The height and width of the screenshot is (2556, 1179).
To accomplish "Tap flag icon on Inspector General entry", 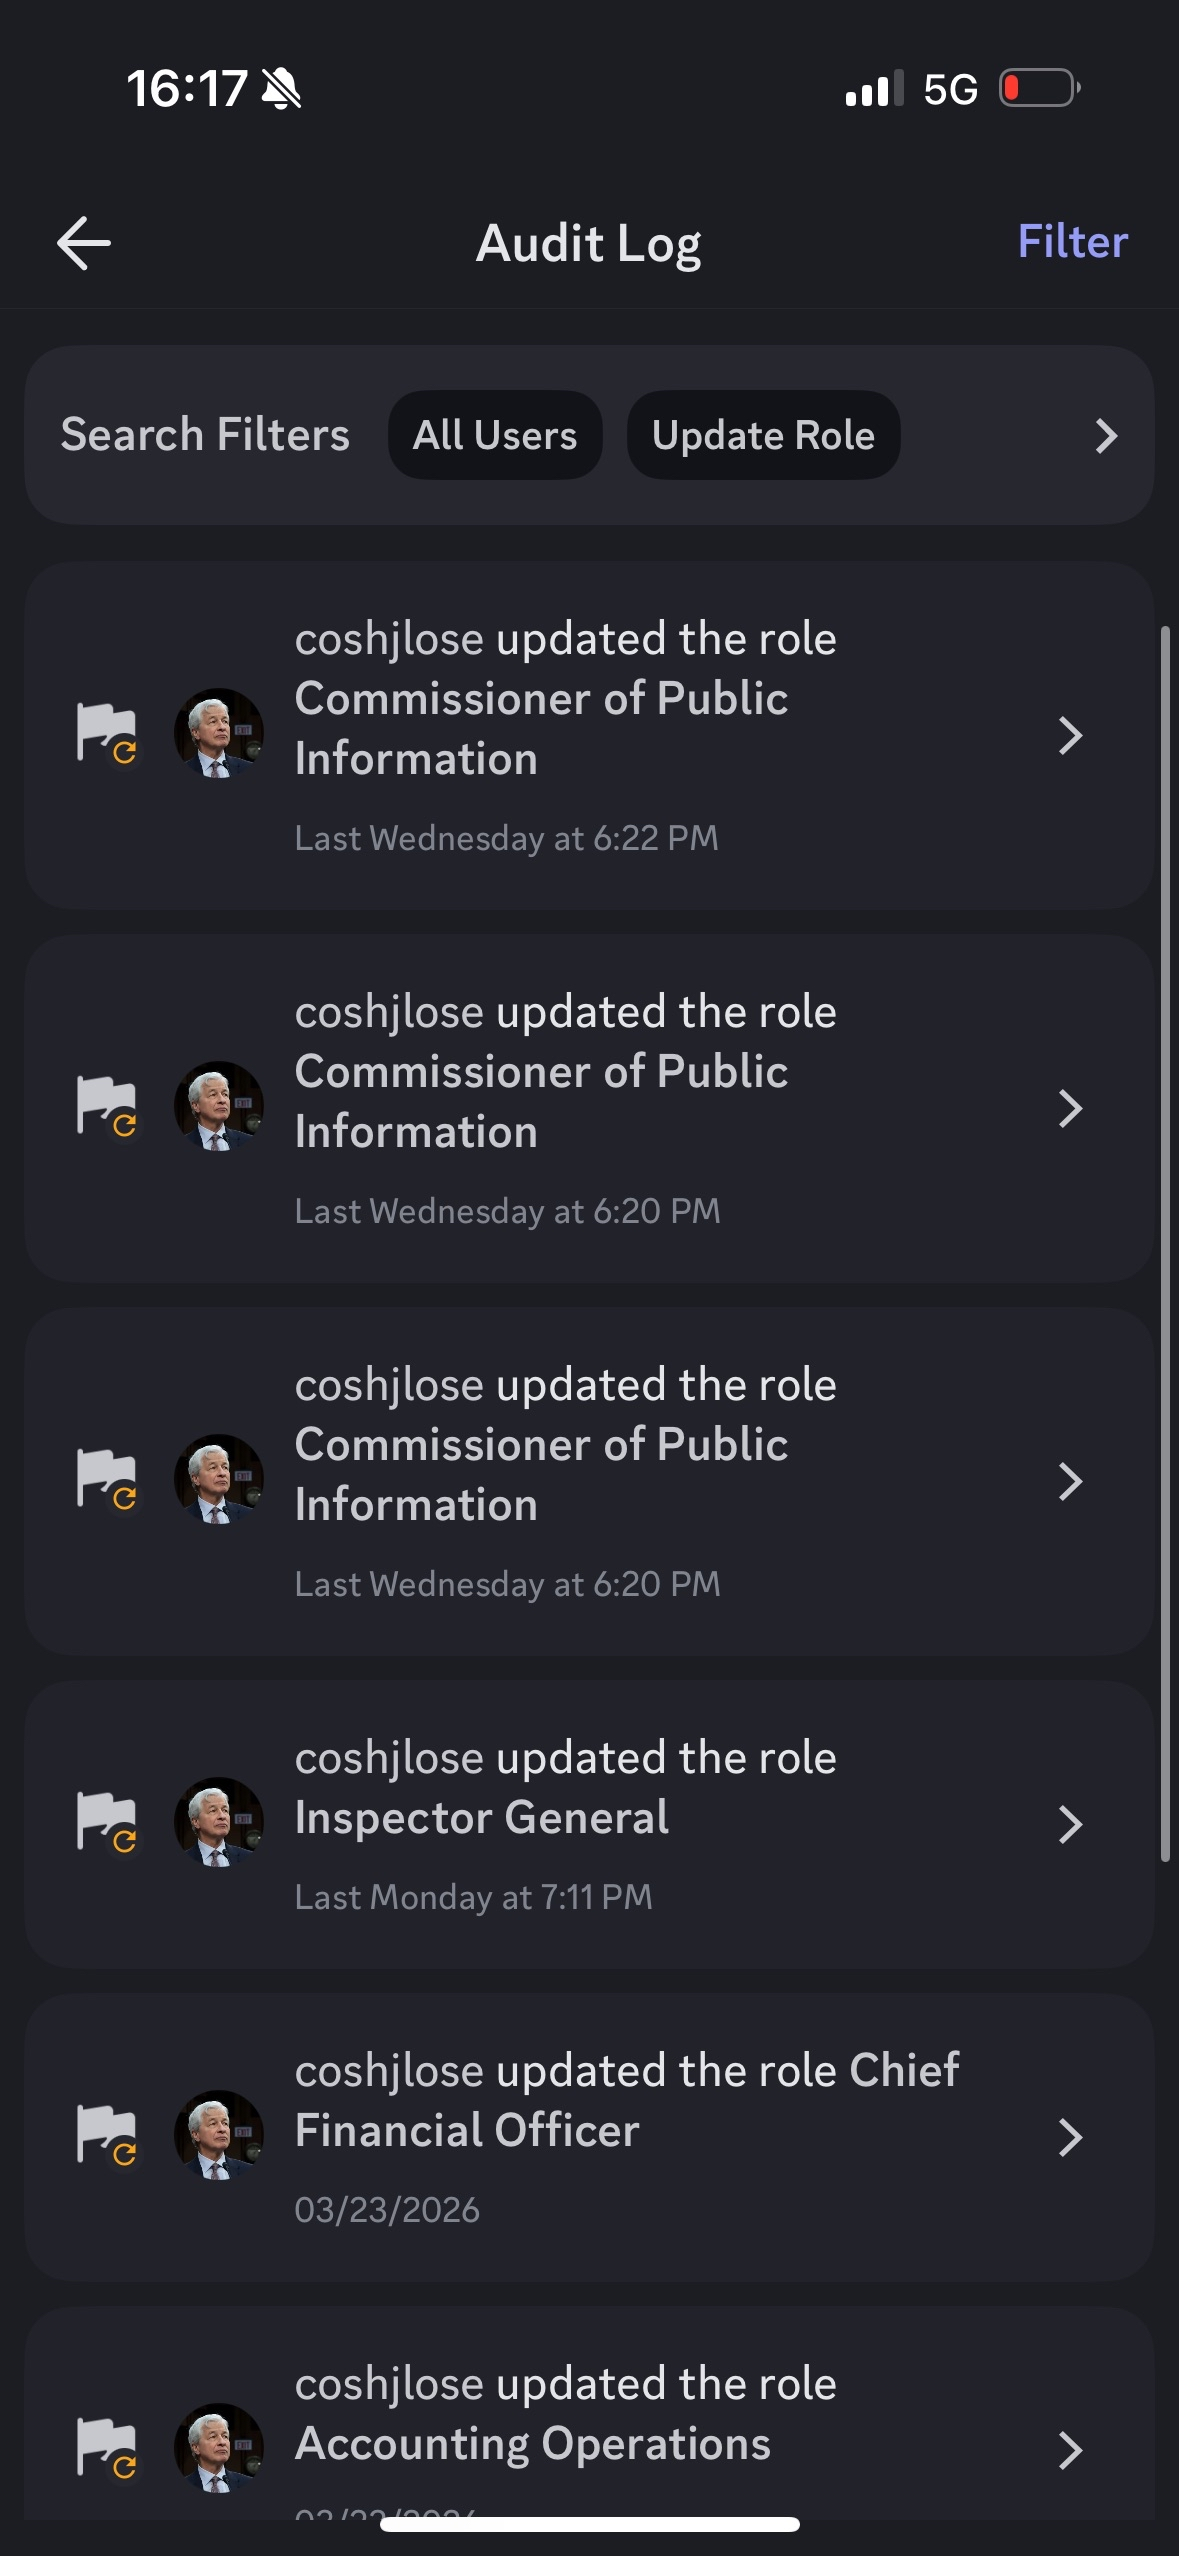I will pyautogui.click(x=107, y=1822).
